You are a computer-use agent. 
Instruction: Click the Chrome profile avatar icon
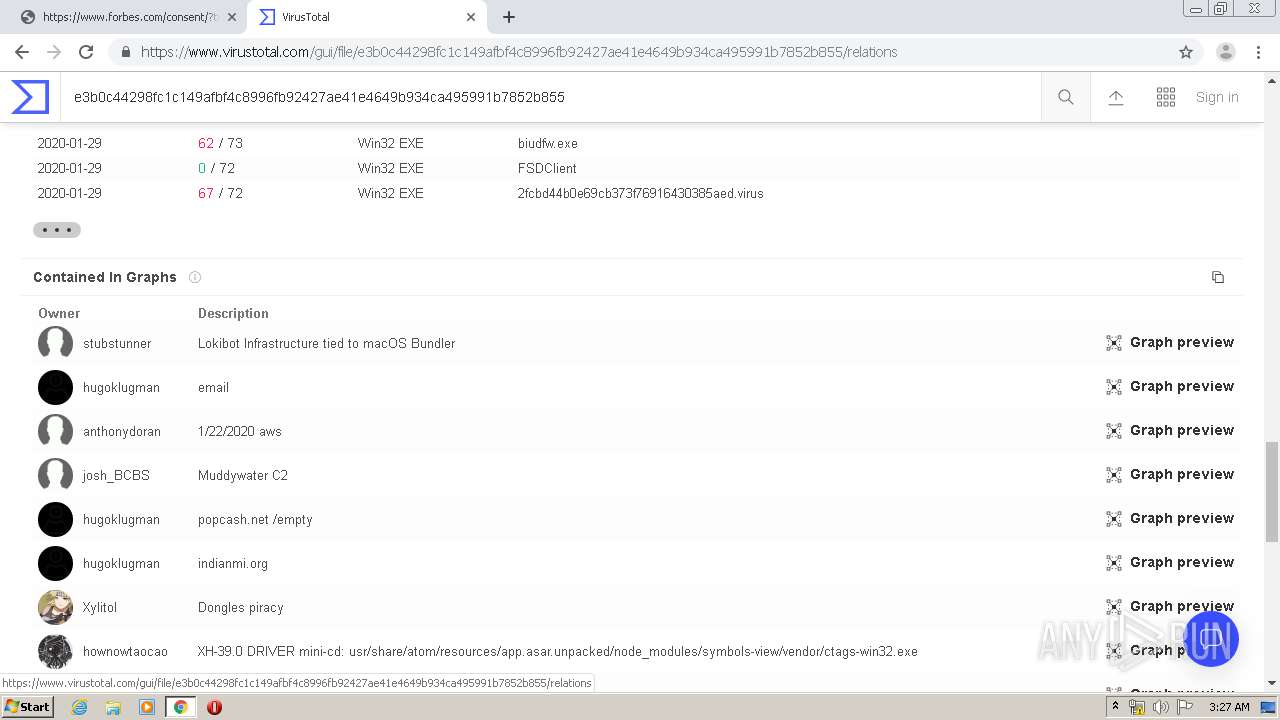coord(1226,52)
